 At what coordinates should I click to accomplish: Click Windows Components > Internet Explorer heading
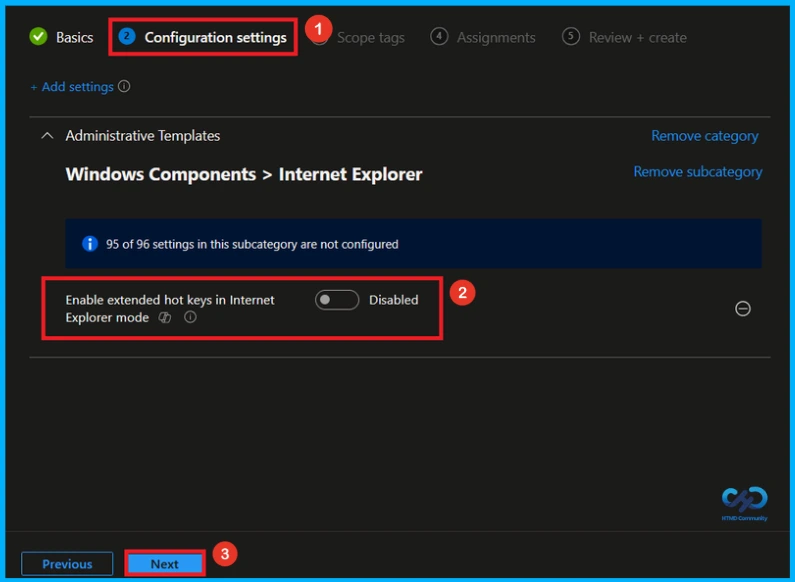[x=244, y=174]
